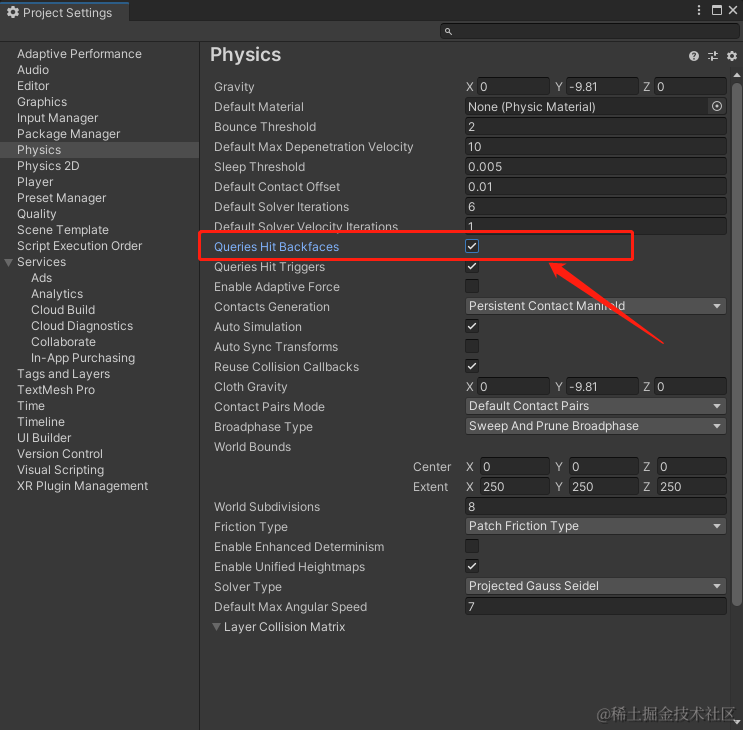
Task: Open Version Control settings
Action: point(60,454)
